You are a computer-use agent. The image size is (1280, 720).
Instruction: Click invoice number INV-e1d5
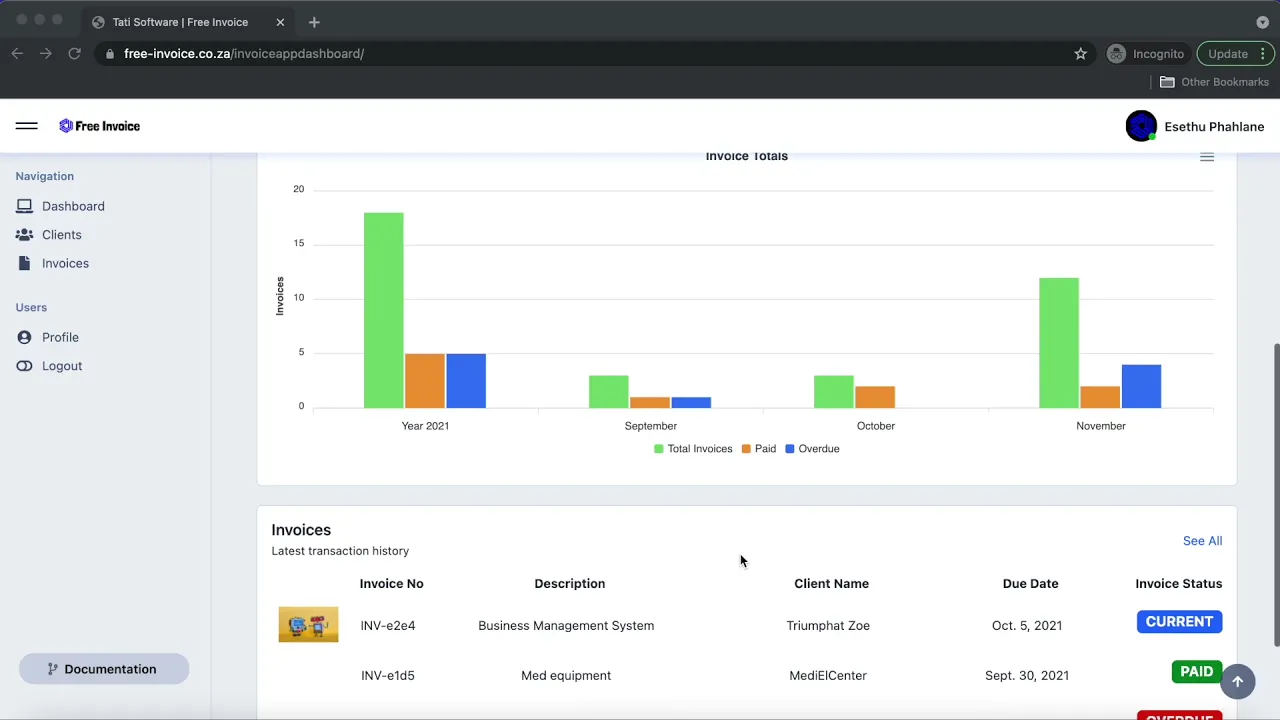388,676
